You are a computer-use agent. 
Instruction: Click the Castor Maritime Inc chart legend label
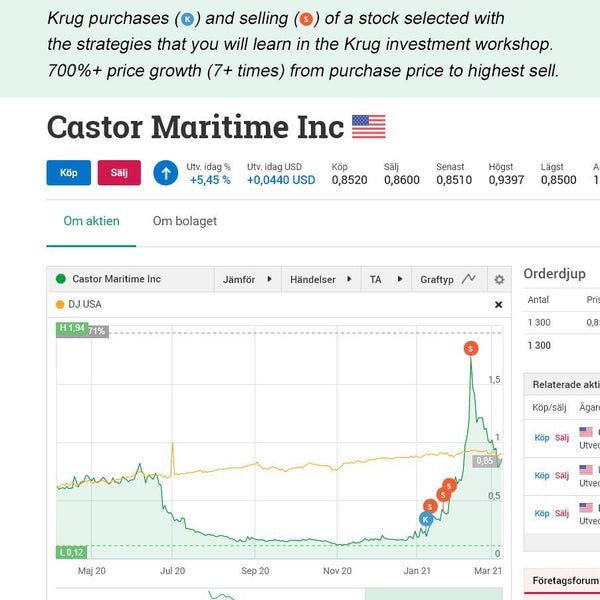116,279
